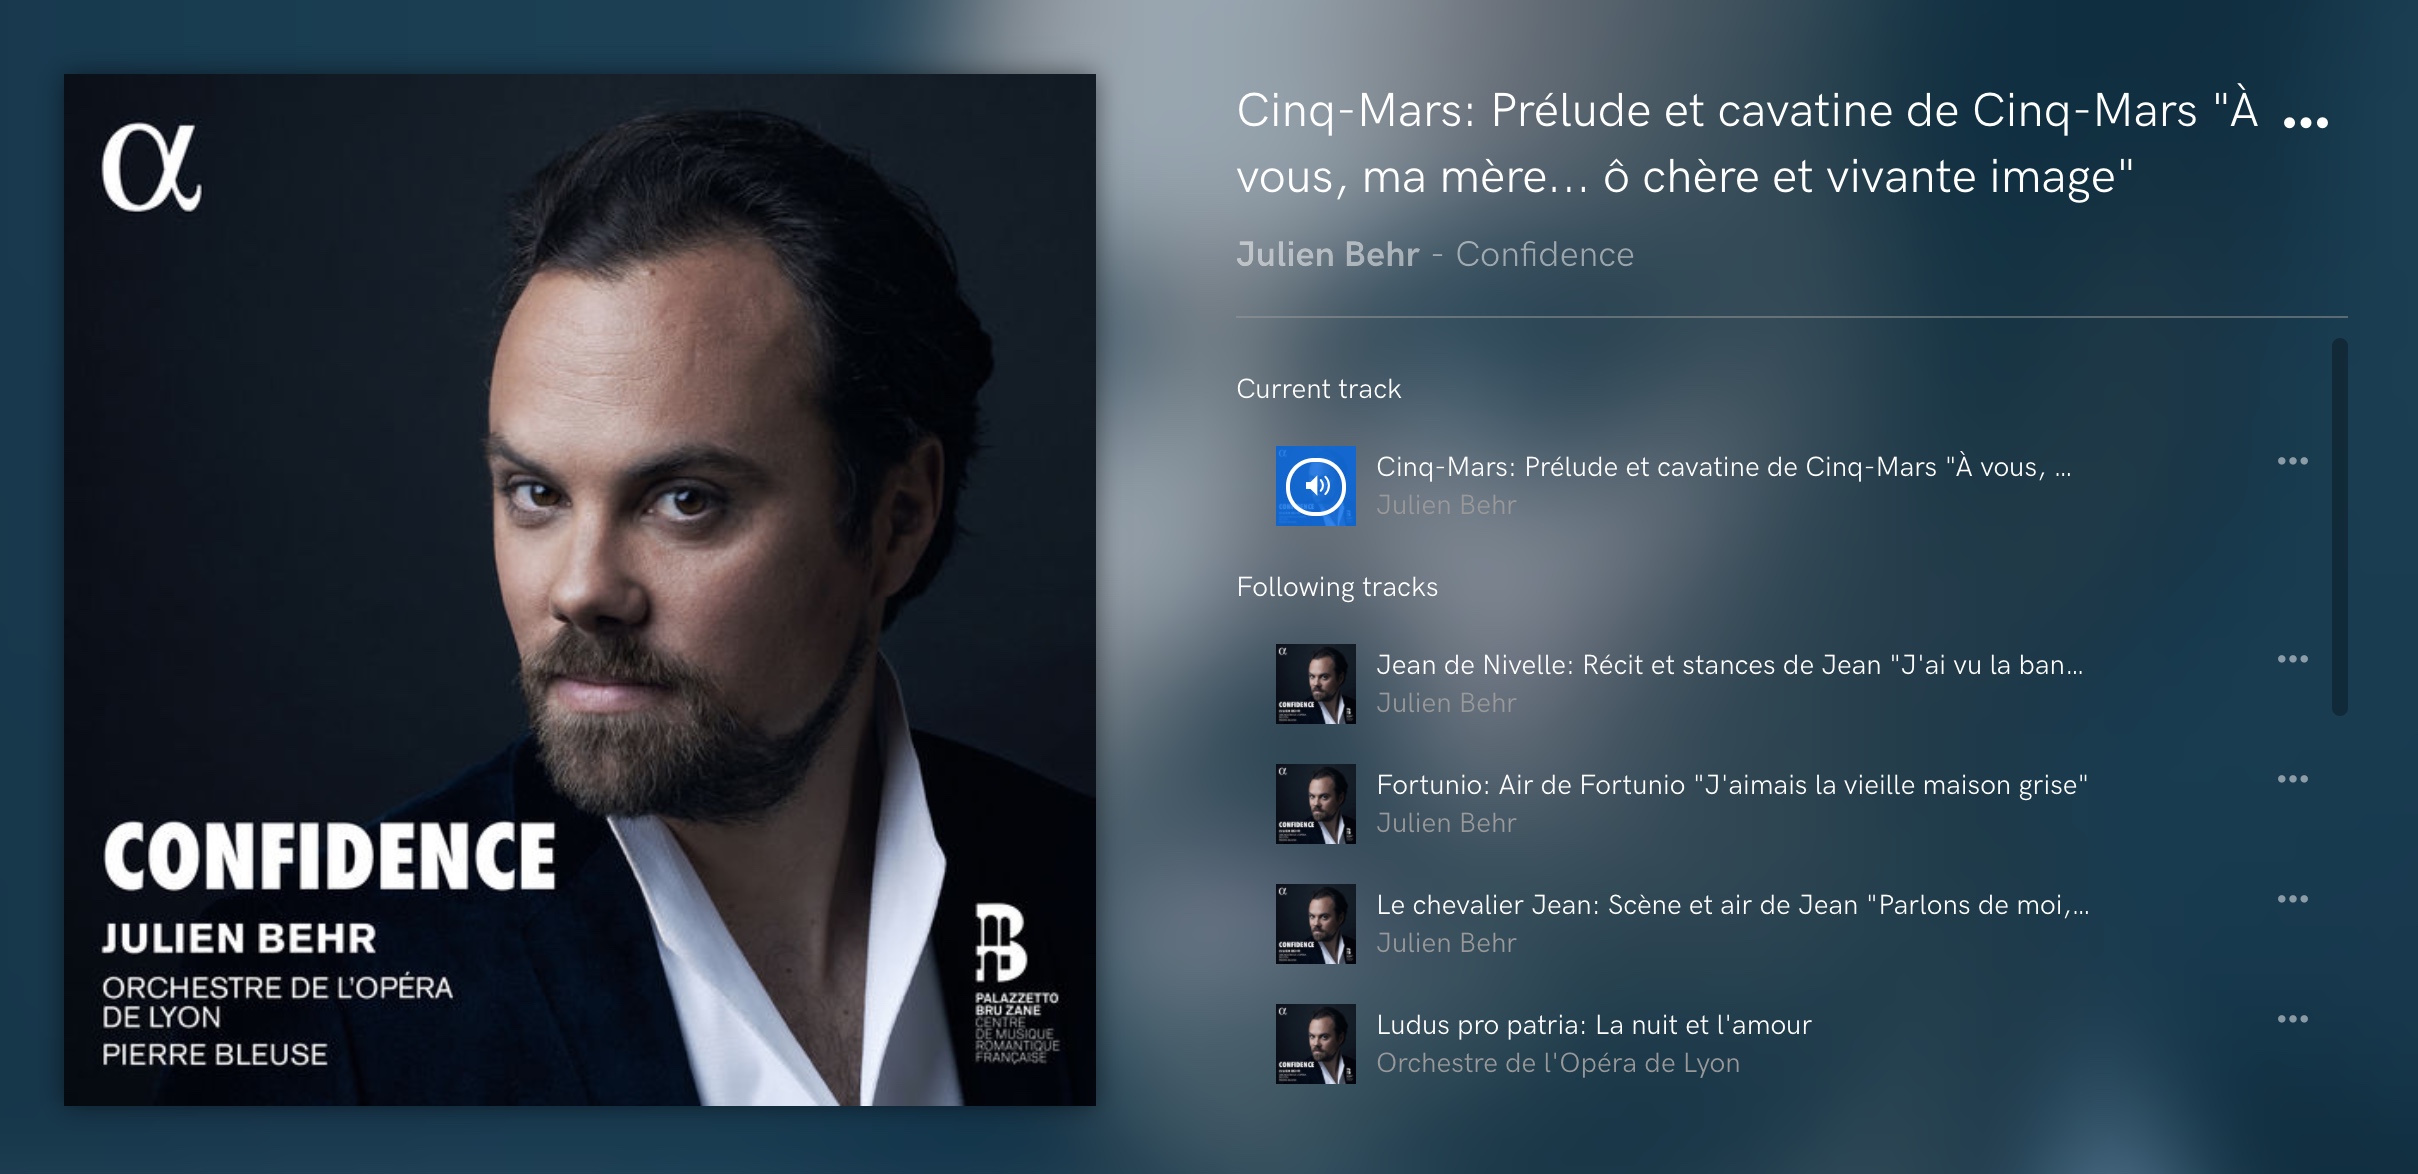2418x1174 pixels.
Task: Play Fortunio: Air de Fortunio track
Action: (x=1732, y=785)
